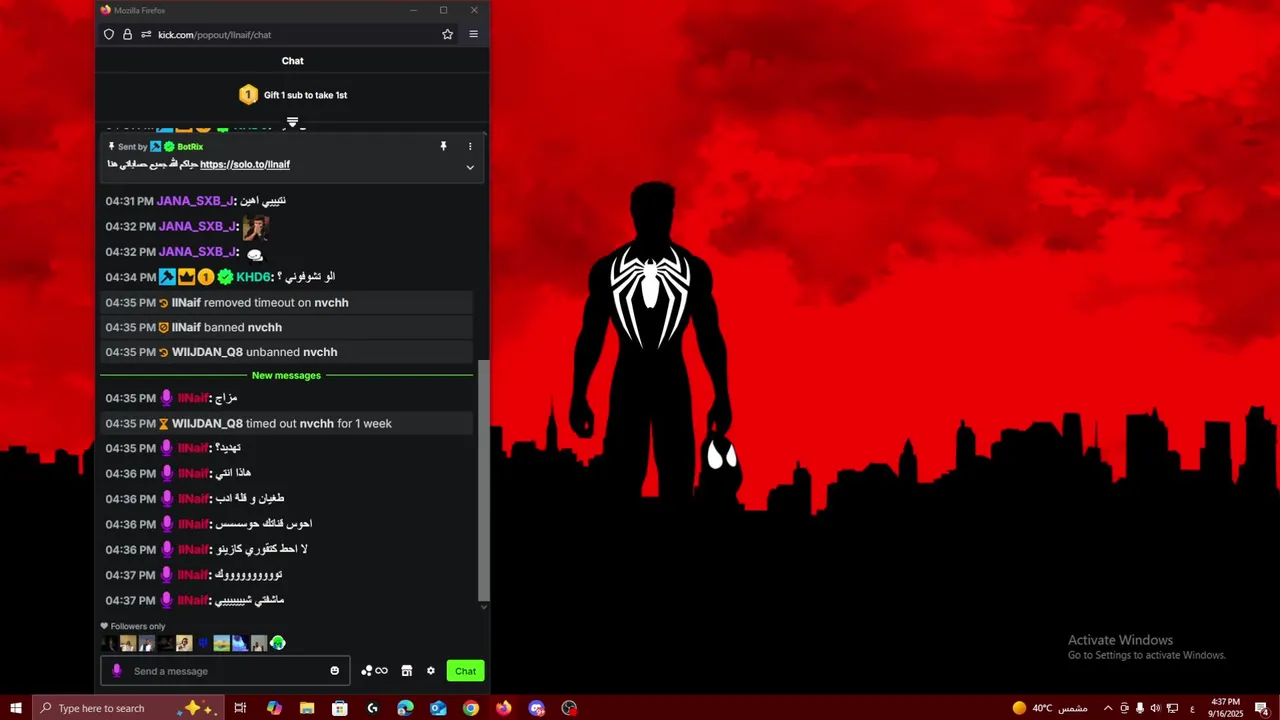Open Logitech G HUB taskbar icon
The width and height of the screenshot is (1280, 720).
(x=373, y=708)
